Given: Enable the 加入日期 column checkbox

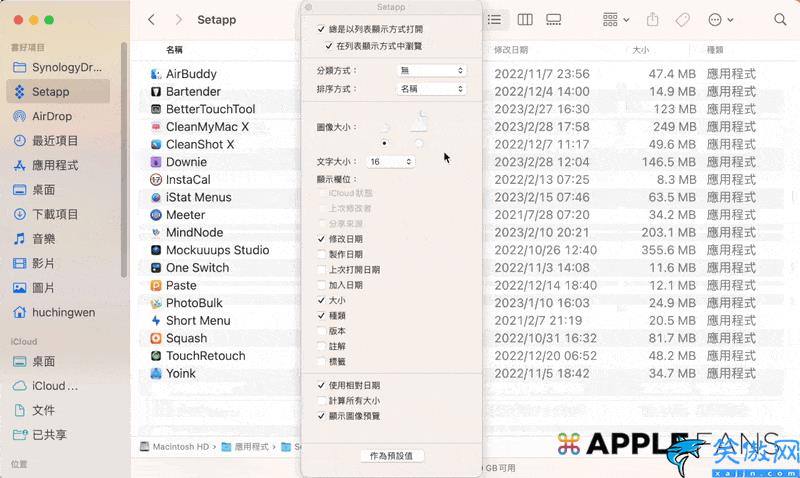Looking at the screenshot, I should [321, 285].
